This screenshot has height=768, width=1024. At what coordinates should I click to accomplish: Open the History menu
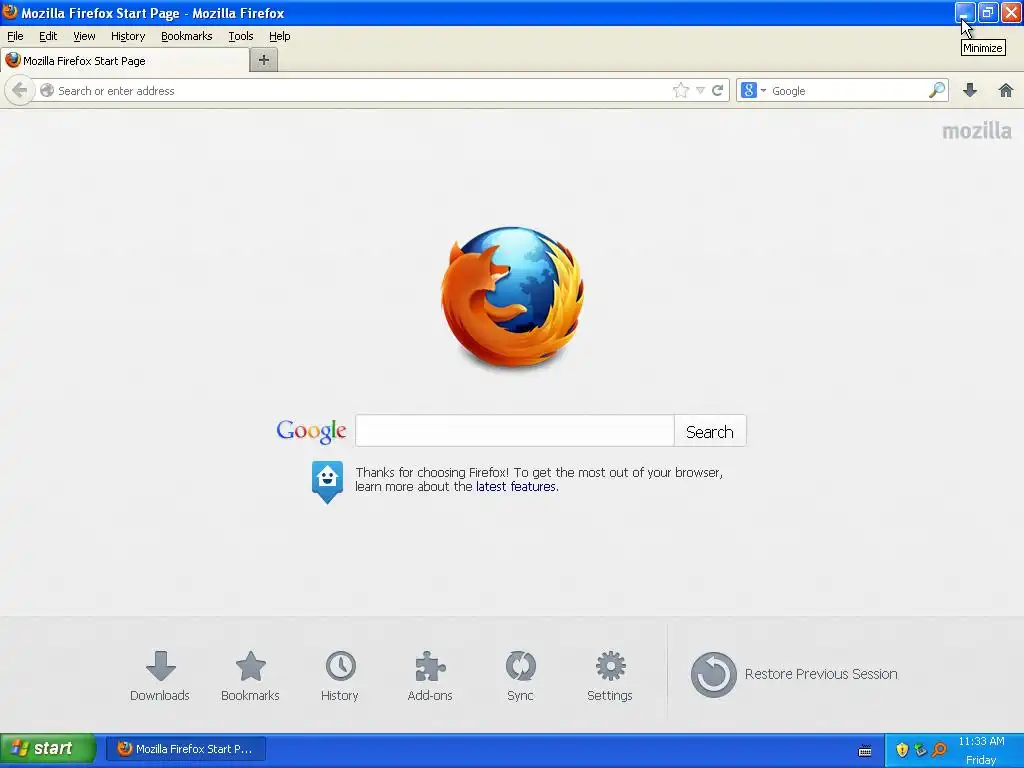127,36
